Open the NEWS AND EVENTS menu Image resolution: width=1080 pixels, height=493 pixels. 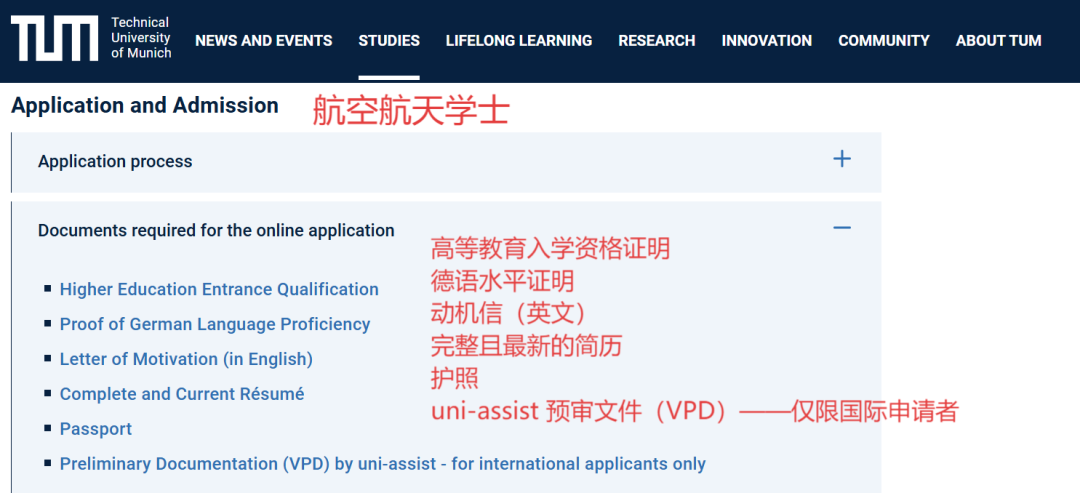point(264,41)
